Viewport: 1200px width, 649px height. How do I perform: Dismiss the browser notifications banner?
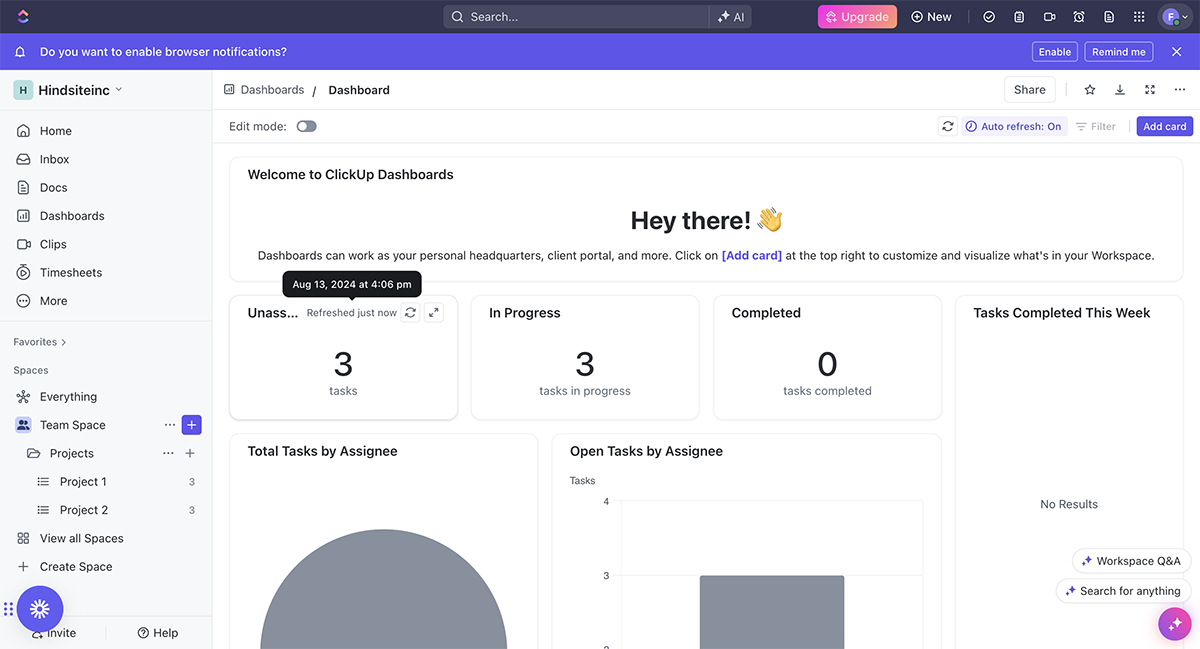click(1176, 52)
